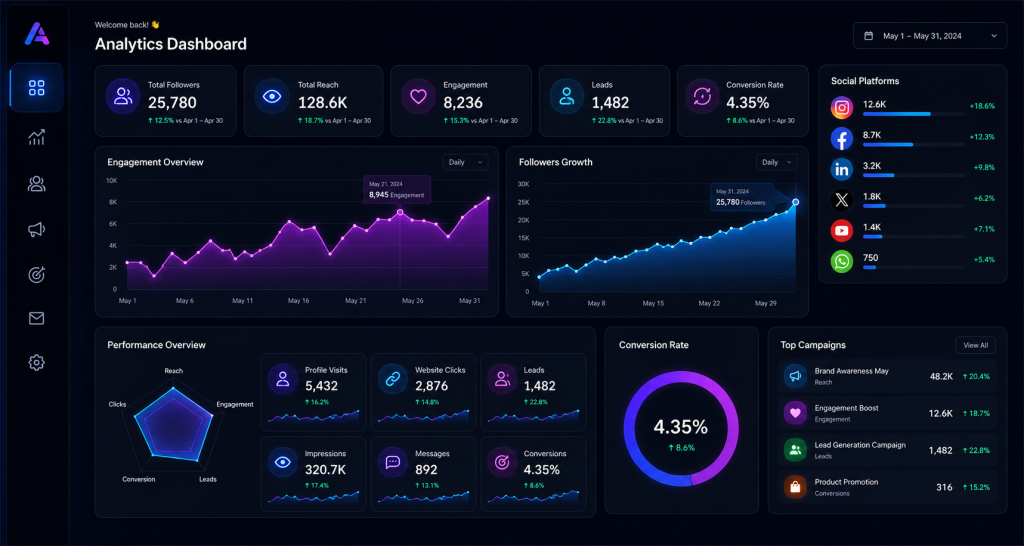Open the goals target icon in sidebar

coord(37,274)
